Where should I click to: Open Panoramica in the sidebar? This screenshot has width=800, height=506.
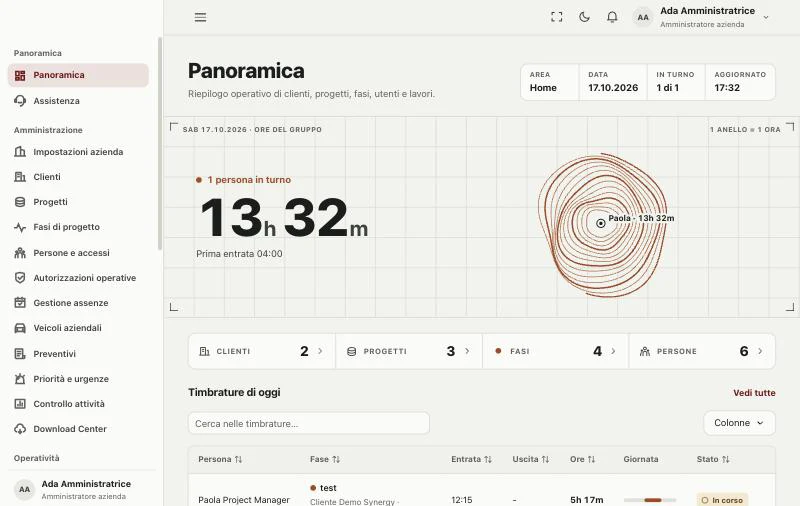(78, 75)
